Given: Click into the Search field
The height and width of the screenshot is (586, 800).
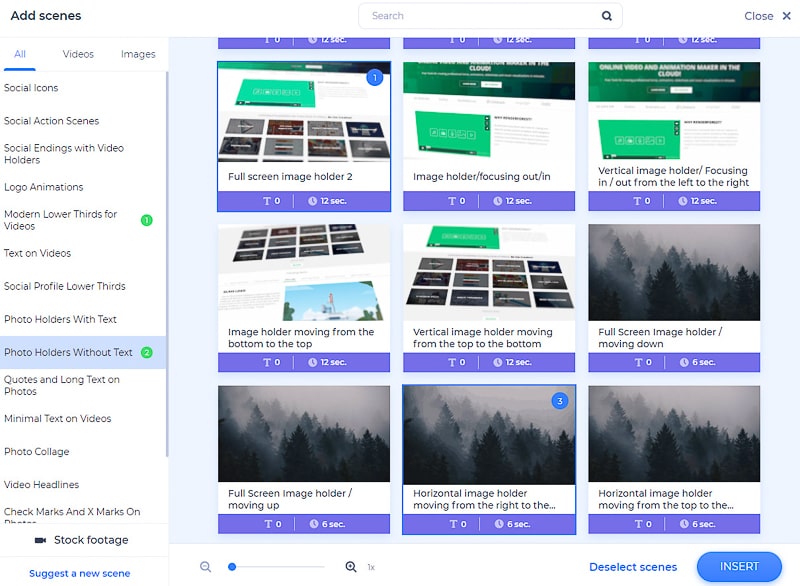Looking at the screenshot, I should pos(490,16).
